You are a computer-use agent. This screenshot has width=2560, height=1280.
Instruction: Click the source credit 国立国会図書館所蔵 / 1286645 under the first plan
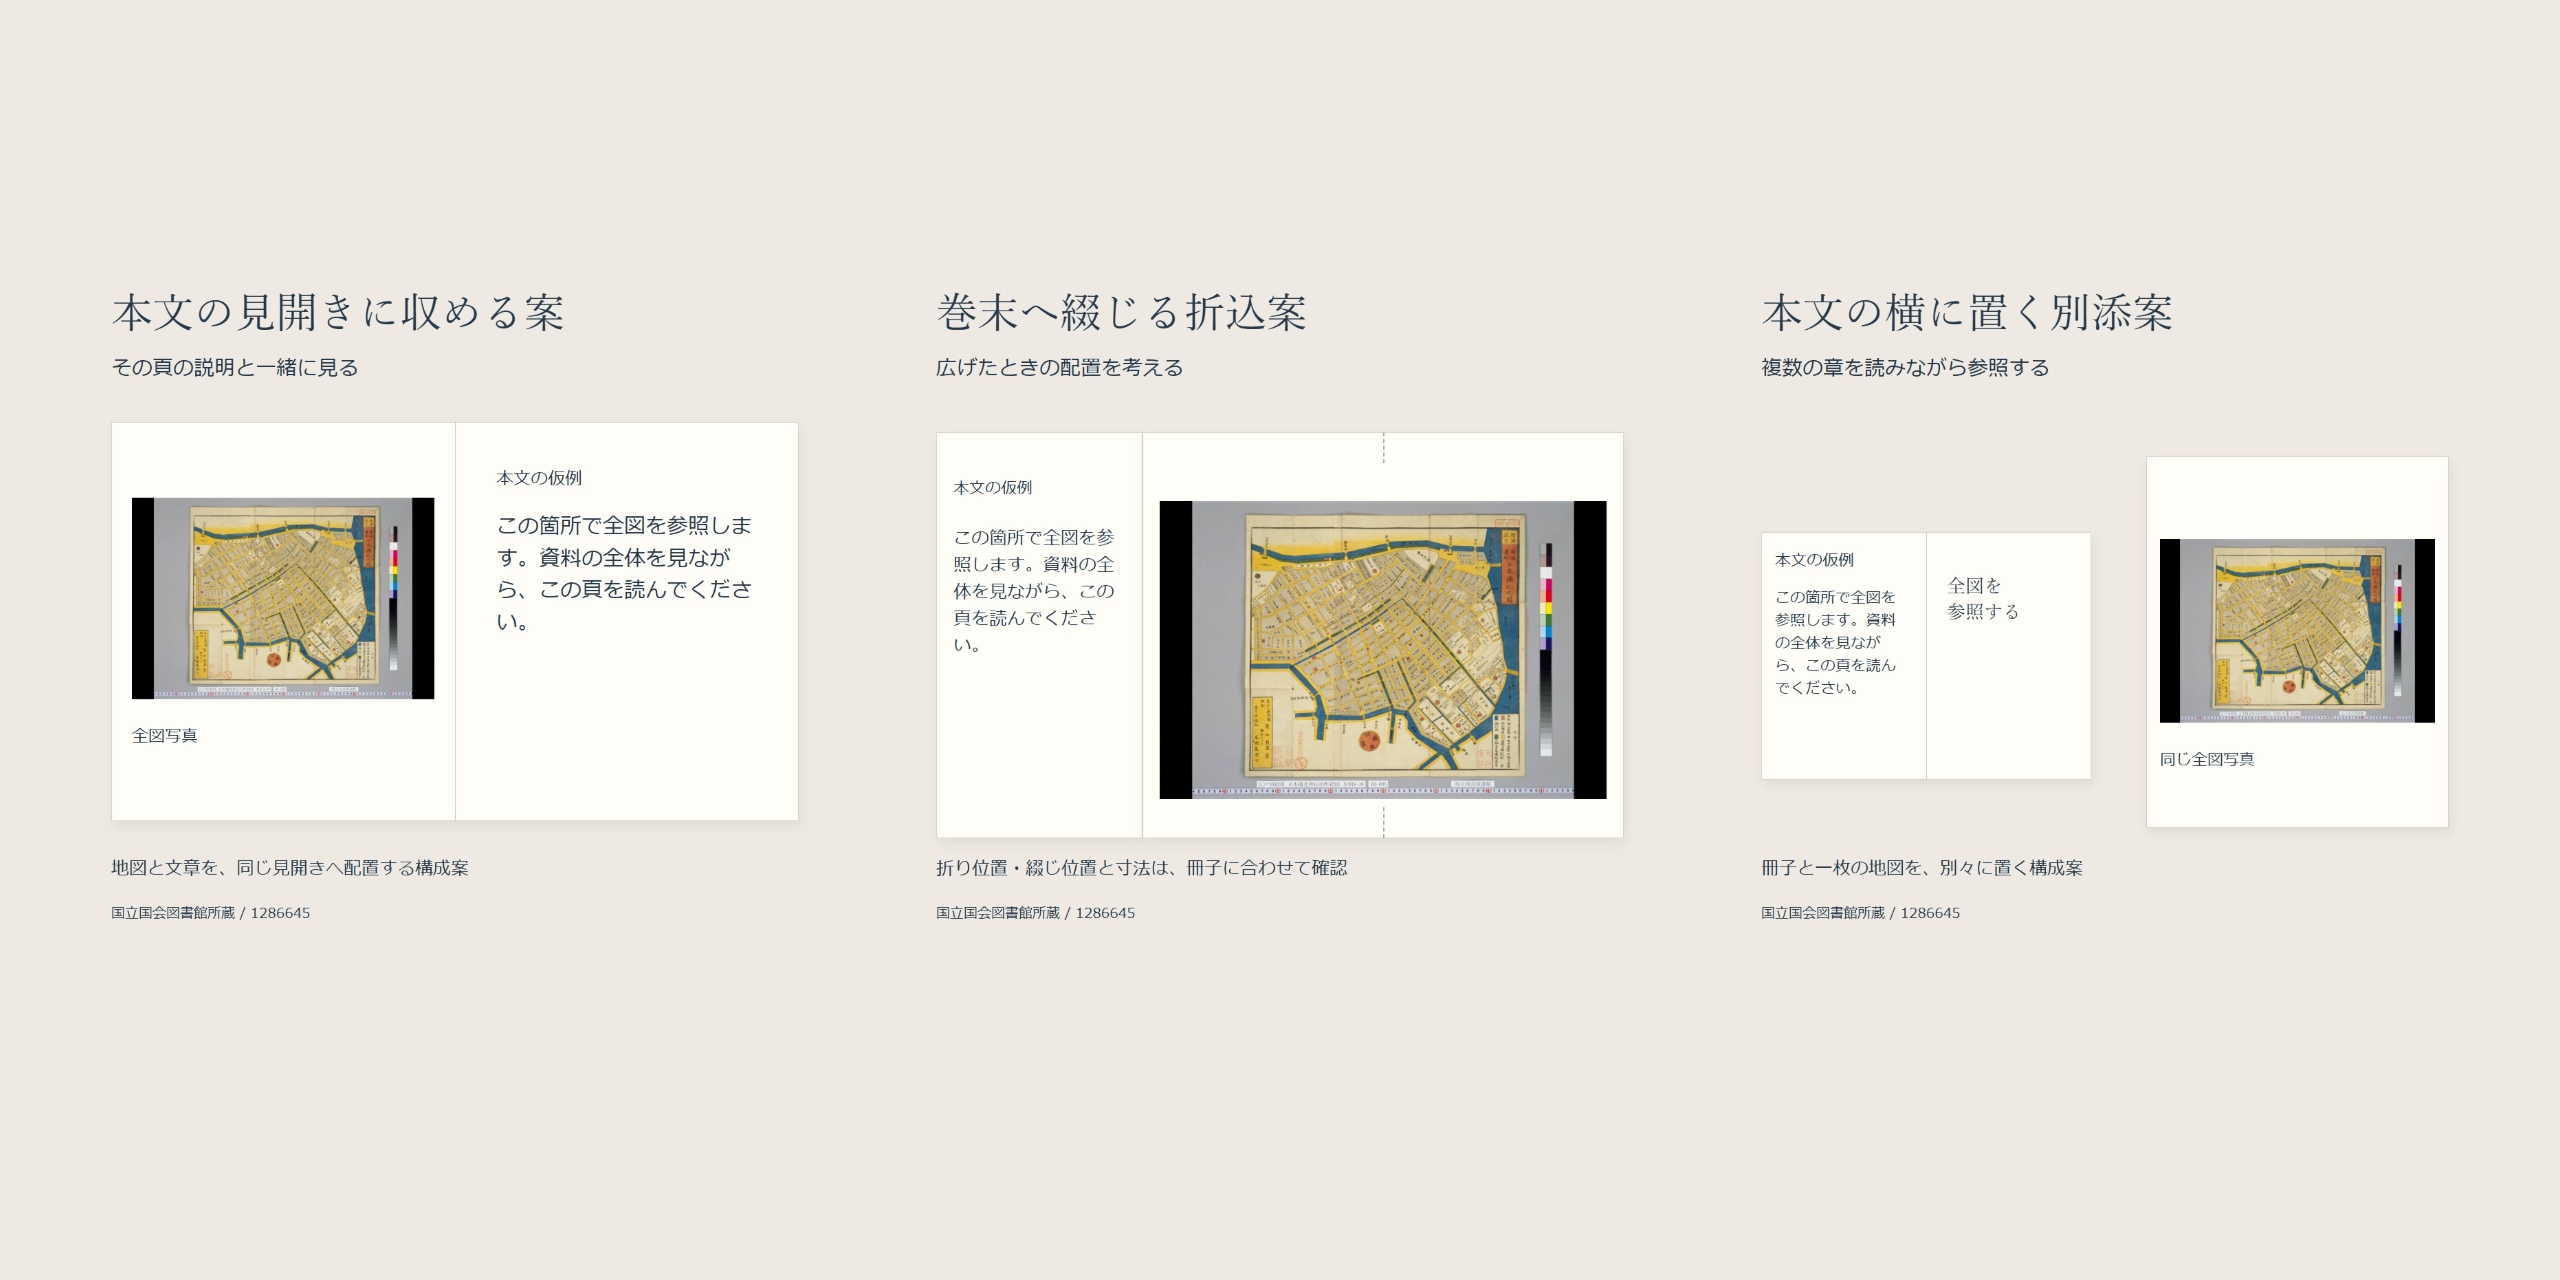point(211,912)
